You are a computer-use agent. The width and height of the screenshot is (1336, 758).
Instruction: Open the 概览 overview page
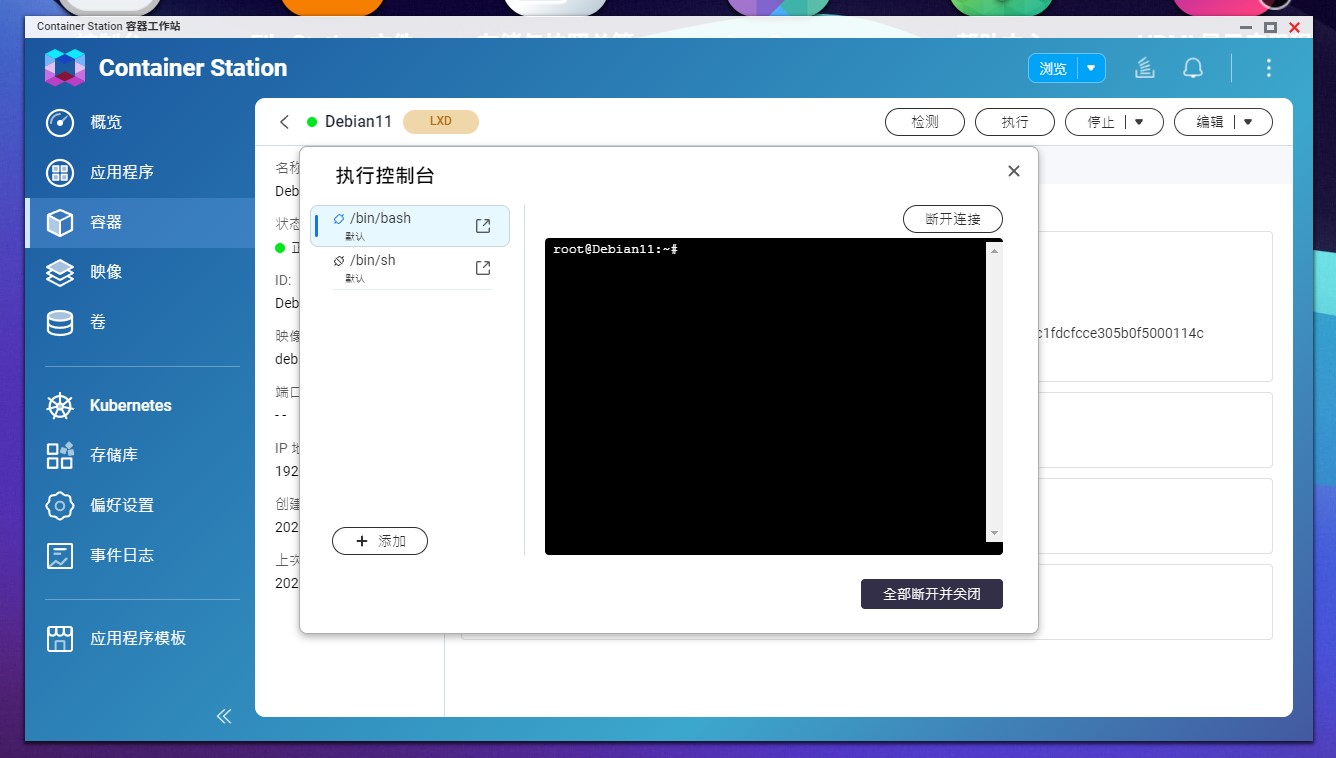click(x=106, y=122)
